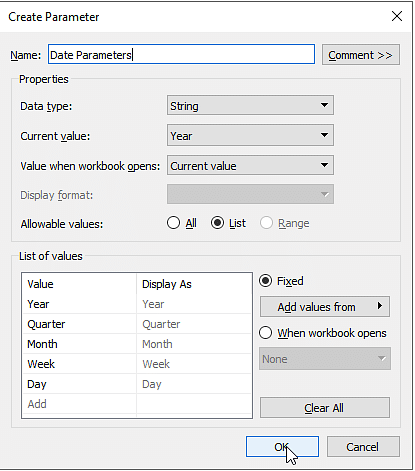Select the Week value cell
Image resolution: width=415 pixels, height=471 pixels.
(x=79, y=364)
